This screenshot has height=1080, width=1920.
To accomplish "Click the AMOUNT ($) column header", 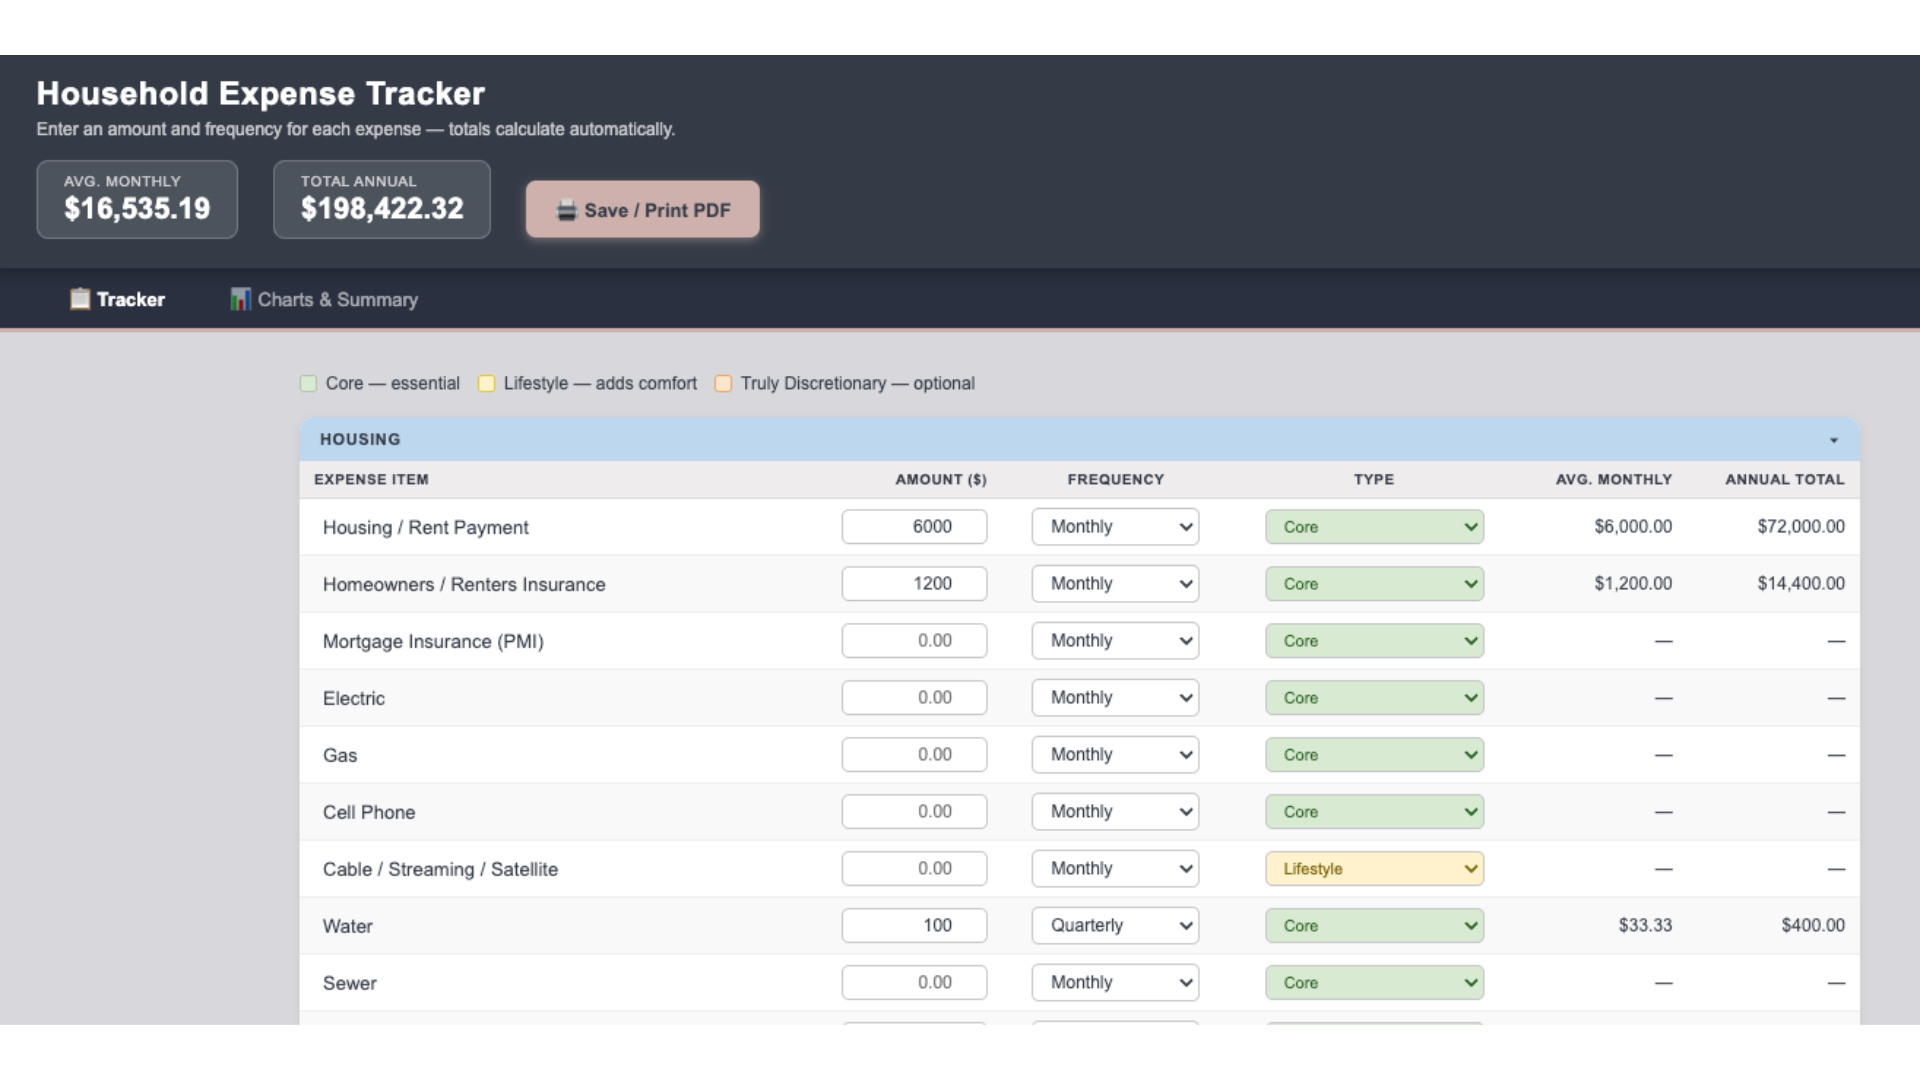I will coord(941,480).
